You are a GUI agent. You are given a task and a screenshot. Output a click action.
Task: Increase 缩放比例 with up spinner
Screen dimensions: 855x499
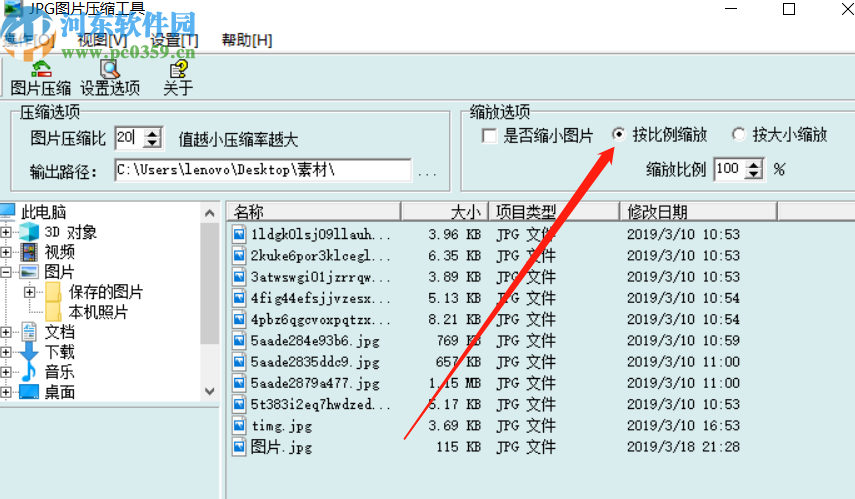pos(754,164)
